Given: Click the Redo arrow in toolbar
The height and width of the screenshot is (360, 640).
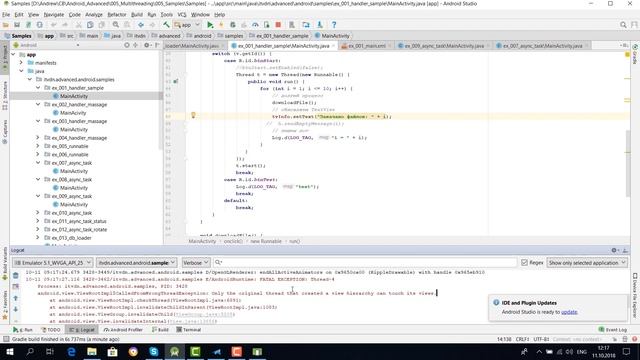Looking at the screenshot, I should (x=65, y=25).
